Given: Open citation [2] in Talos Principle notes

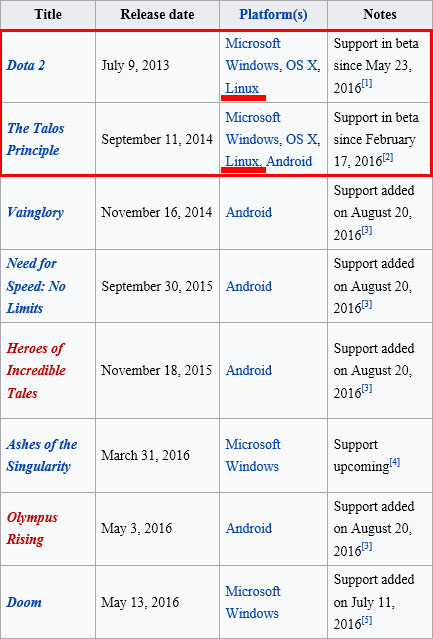Looking at the screenshot, I should (388, 157).
